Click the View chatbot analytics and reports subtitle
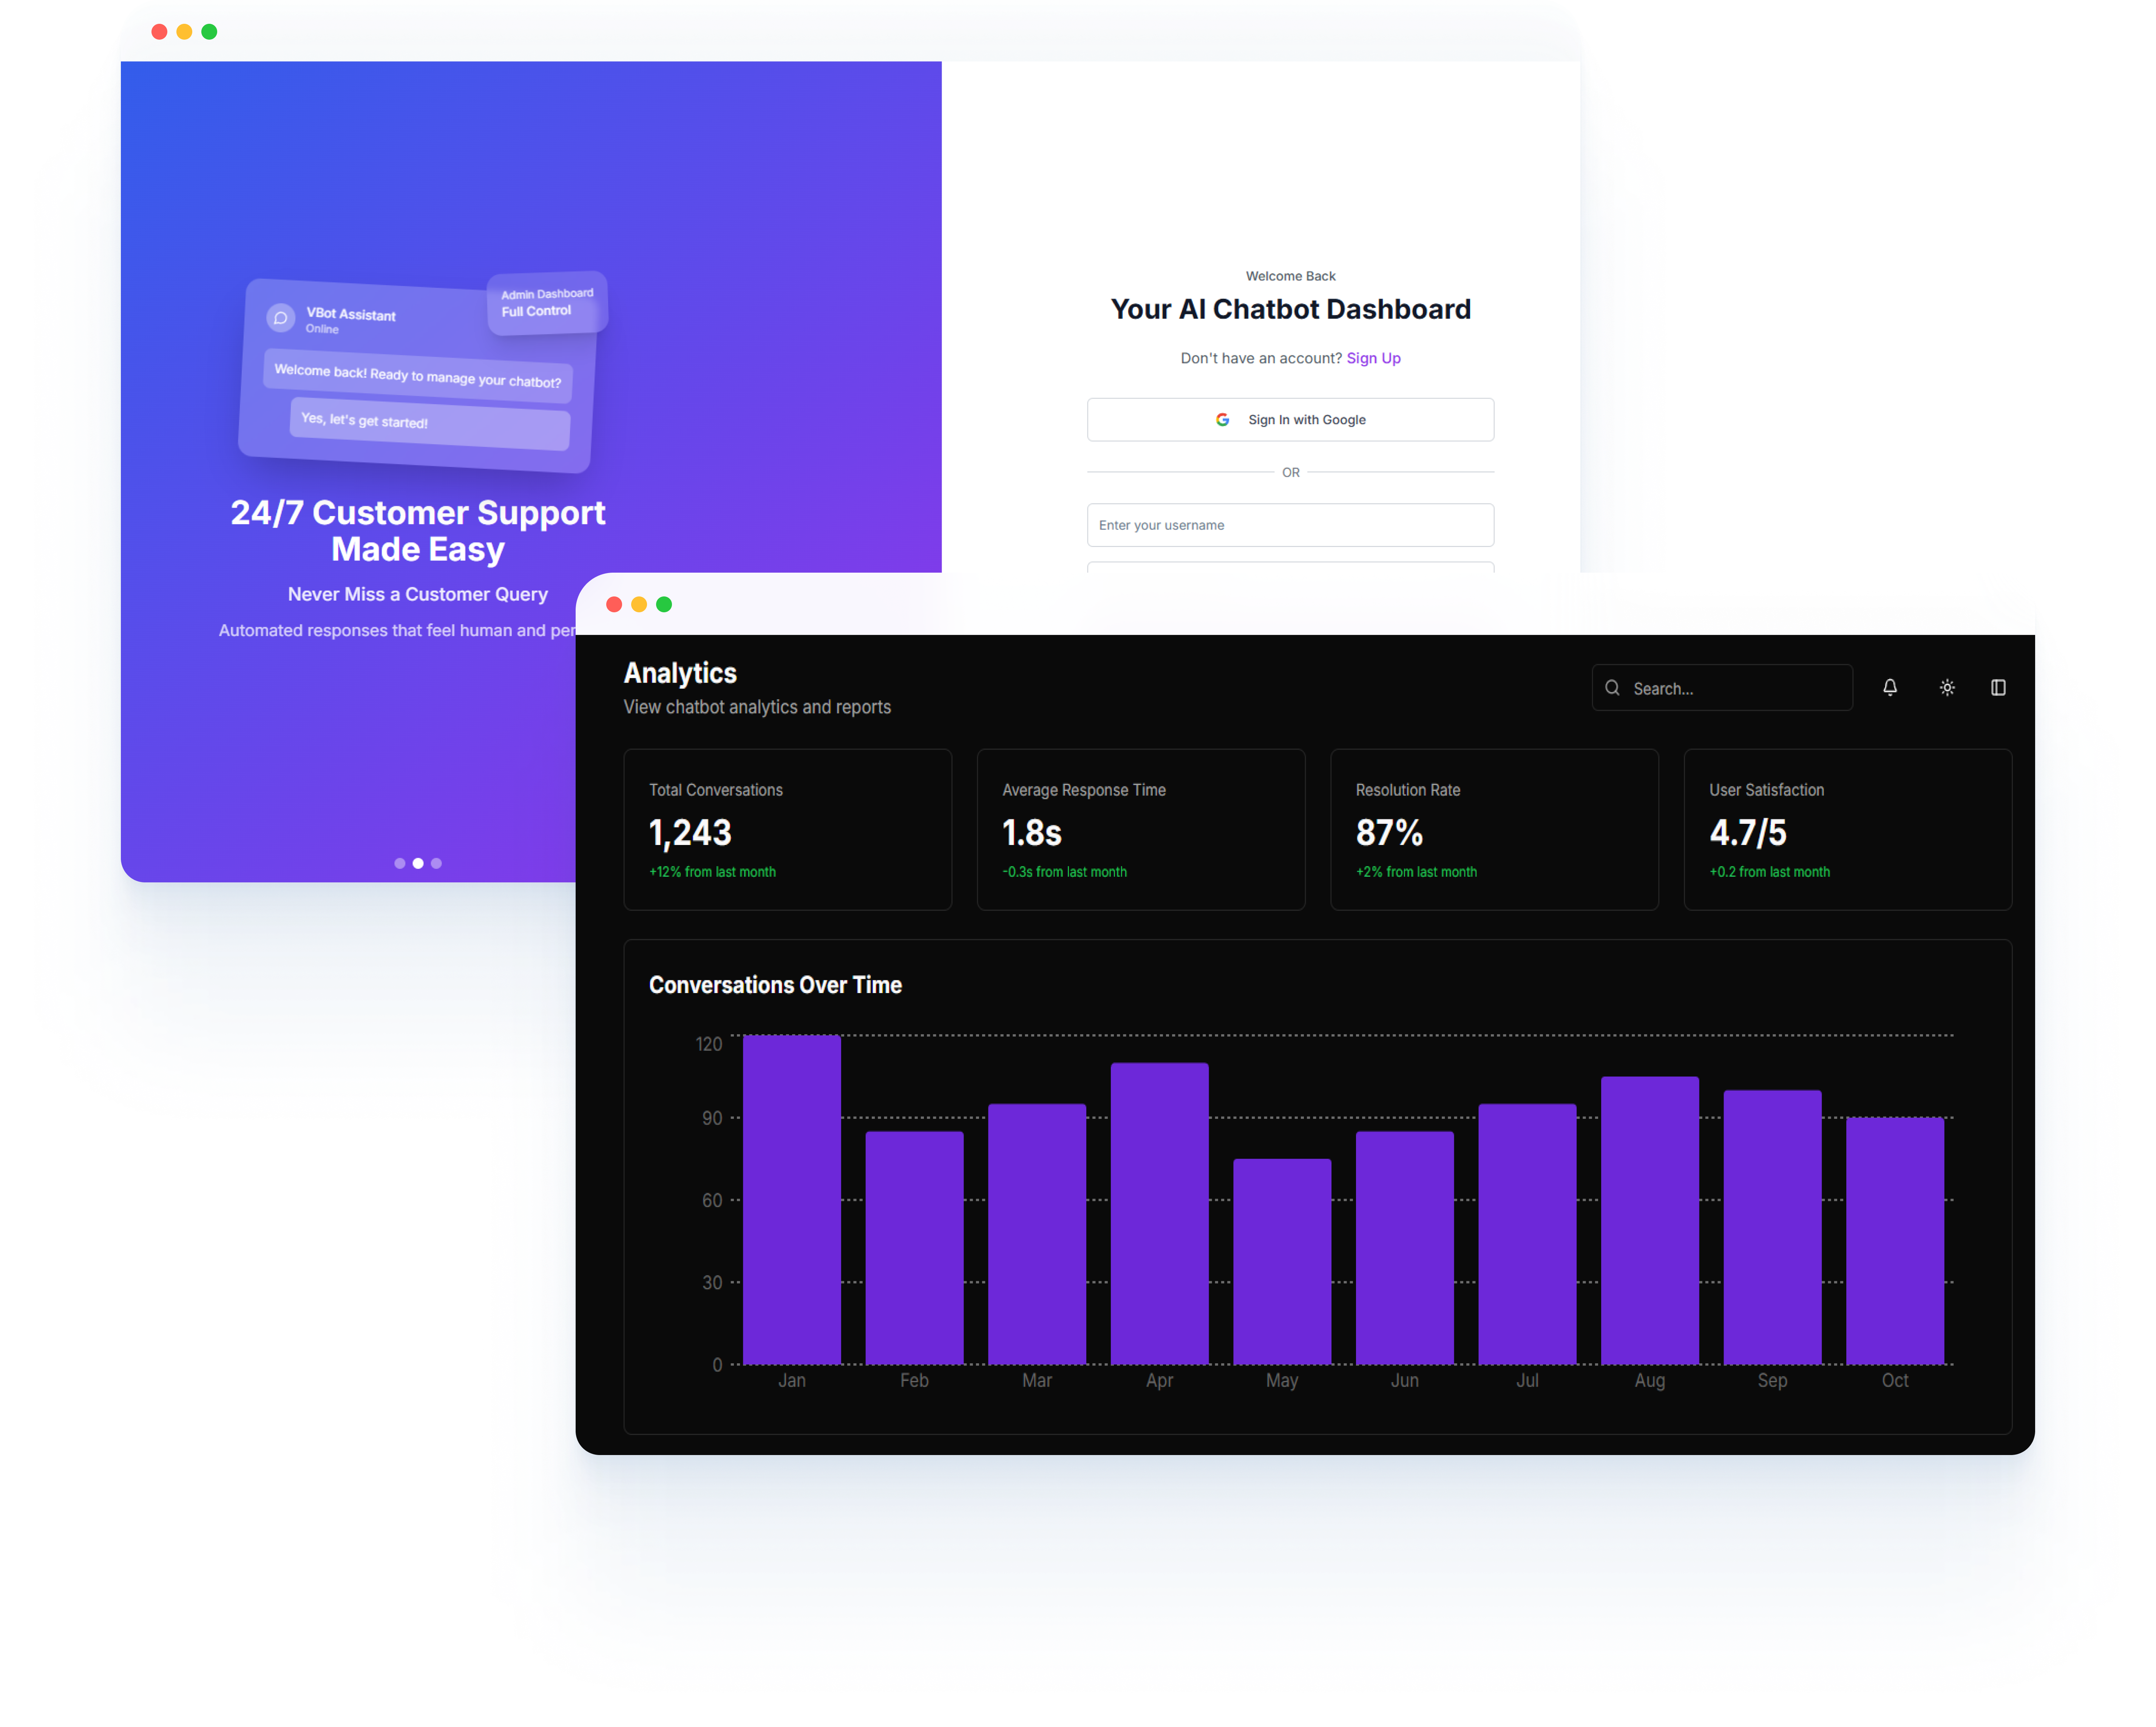 click(x=757, y=707)
